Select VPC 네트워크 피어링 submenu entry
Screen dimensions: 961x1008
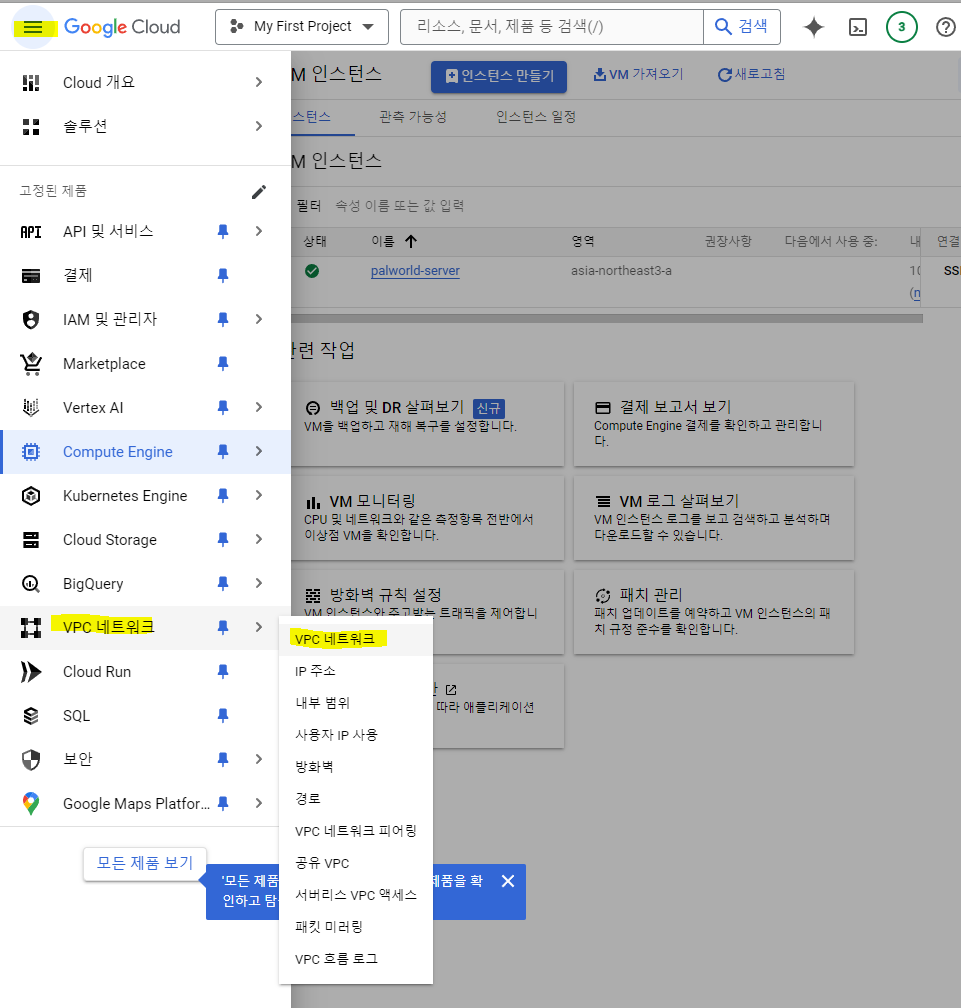(355, 831)
